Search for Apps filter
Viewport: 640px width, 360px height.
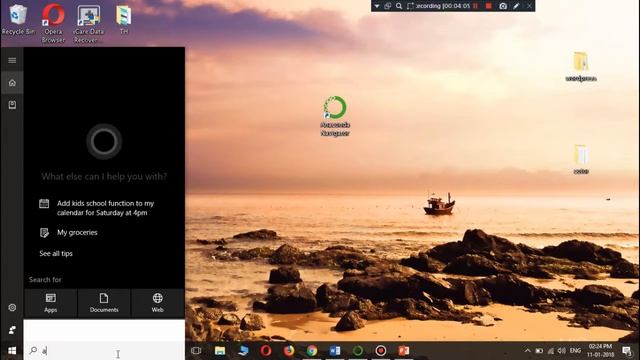[51, 303]
